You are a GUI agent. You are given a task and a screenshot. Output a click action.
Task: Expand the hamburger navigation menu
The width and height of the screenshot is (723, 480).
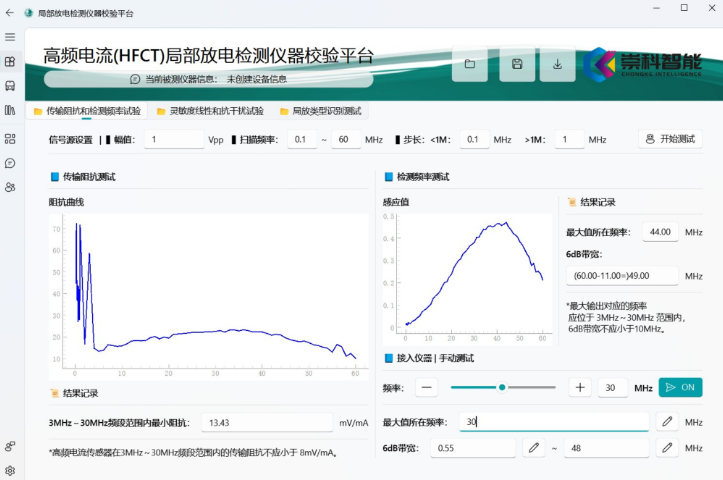click(10, 36)
